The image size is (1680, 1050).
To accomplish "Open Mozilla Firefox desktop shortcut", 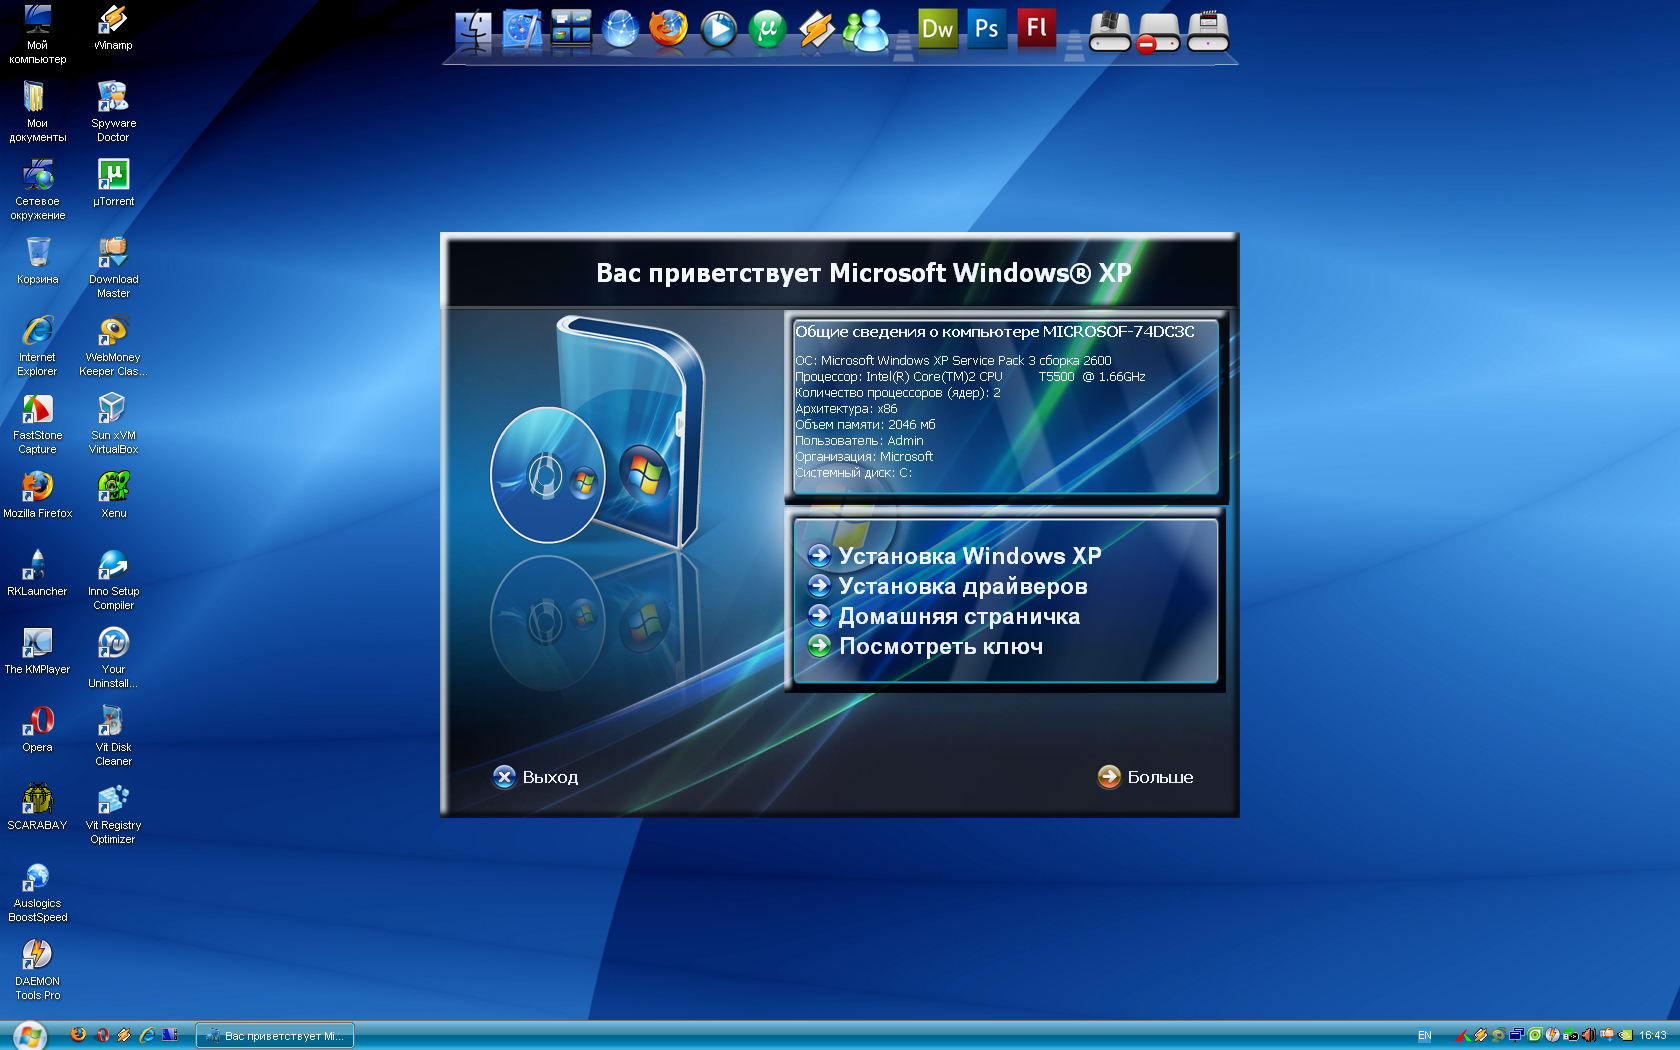I will (37, 494).
